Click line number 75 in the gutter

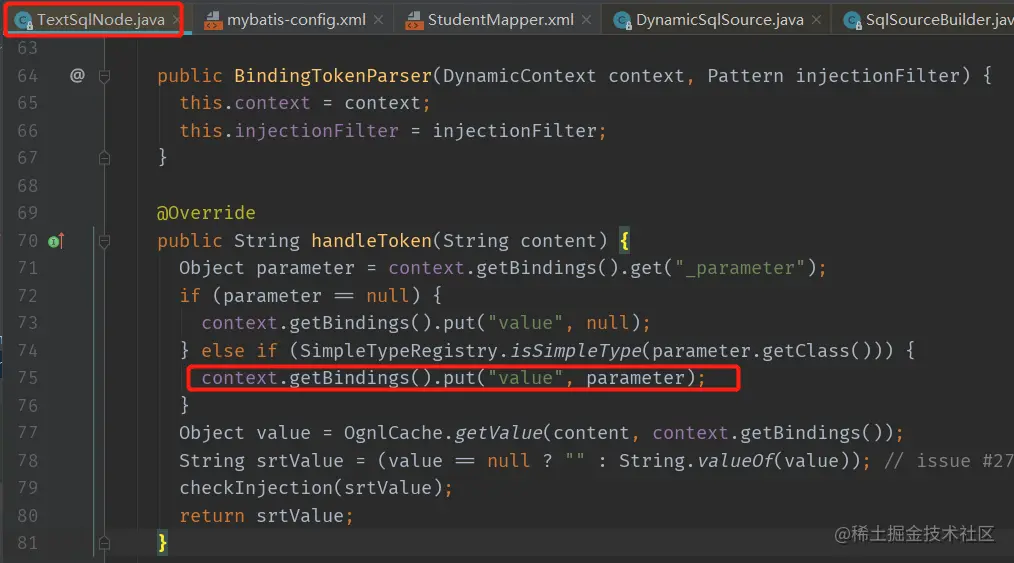27,377
